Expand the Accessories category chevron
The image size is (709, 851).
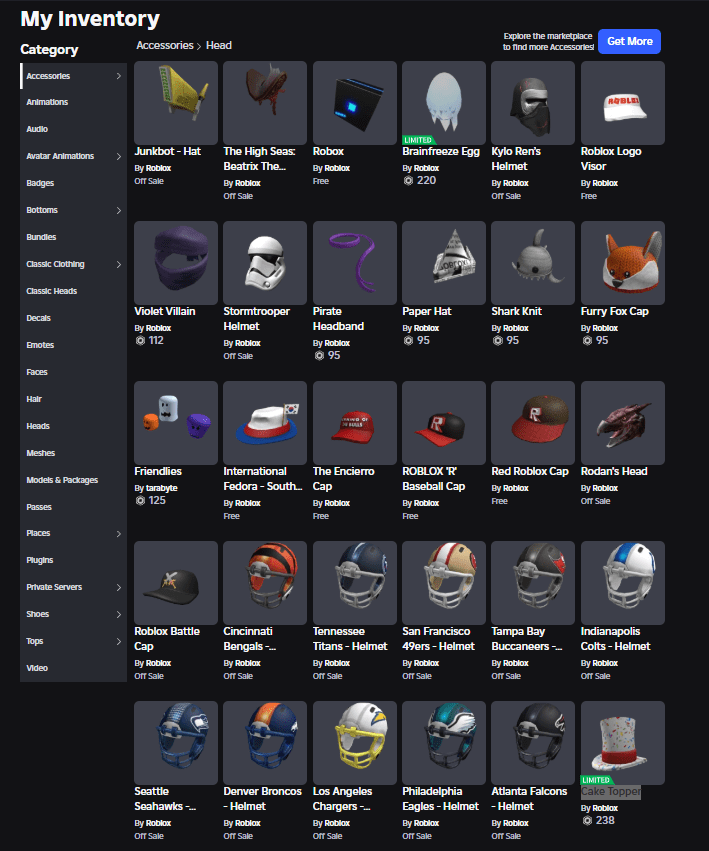click(118, 76)
